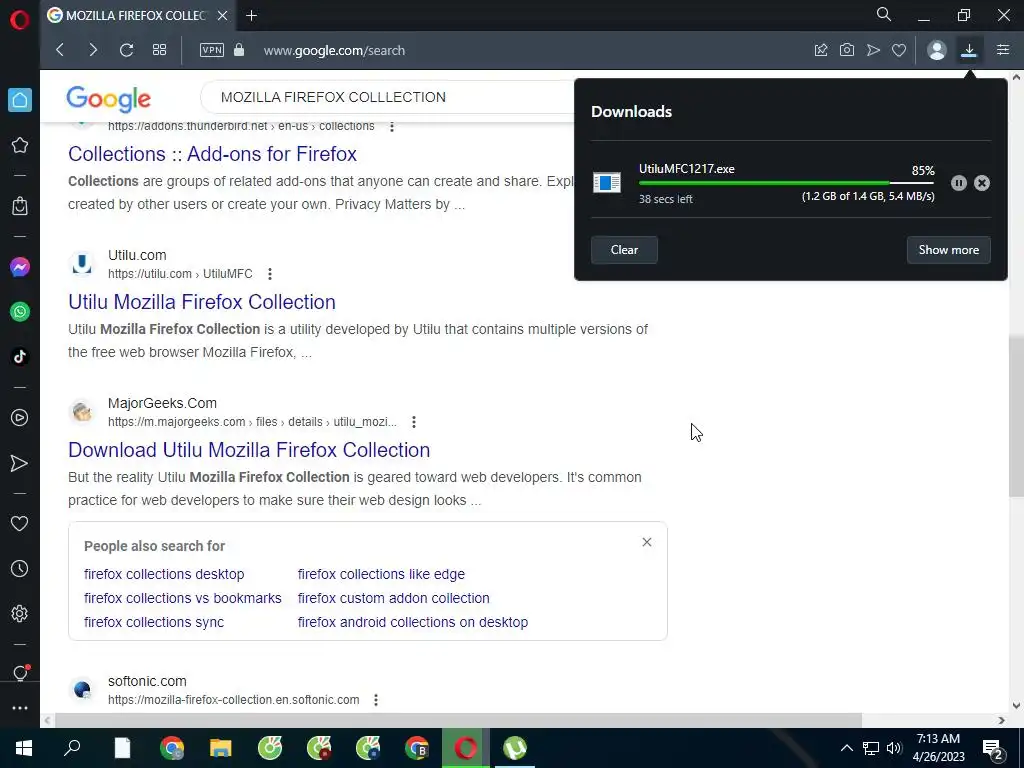The image size is (1024, 768).
Task: Search firefox collections like edge
Action: tap(381, 574)
